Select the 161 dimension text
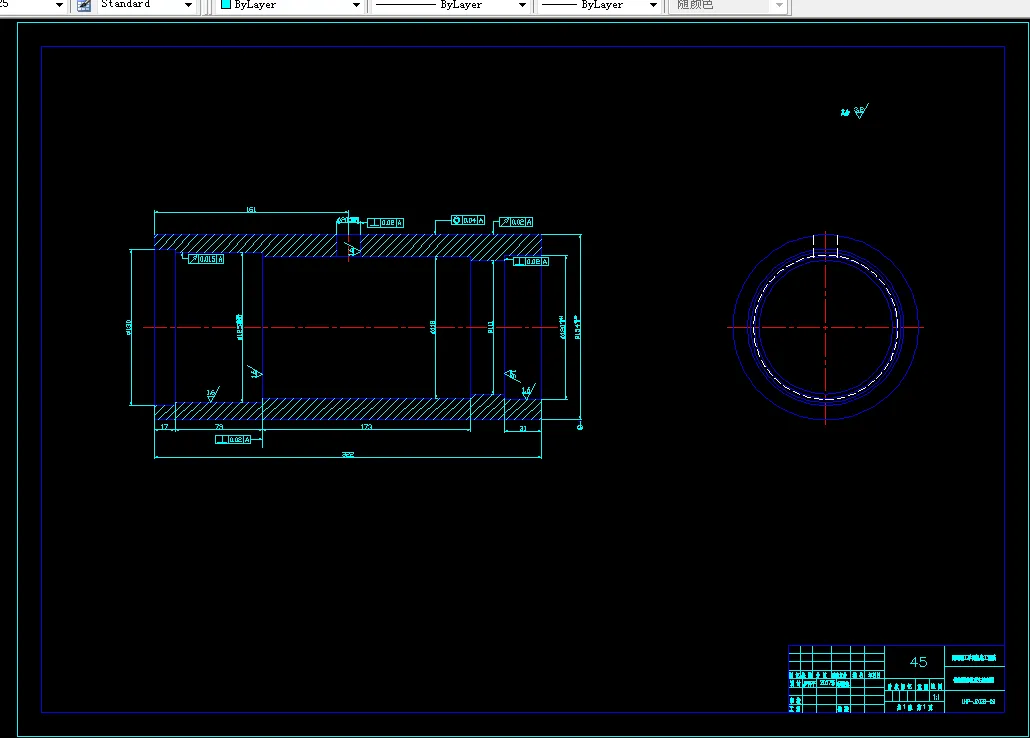Image resolution: width=1030 pixels, height=738 pixels. 251,209
